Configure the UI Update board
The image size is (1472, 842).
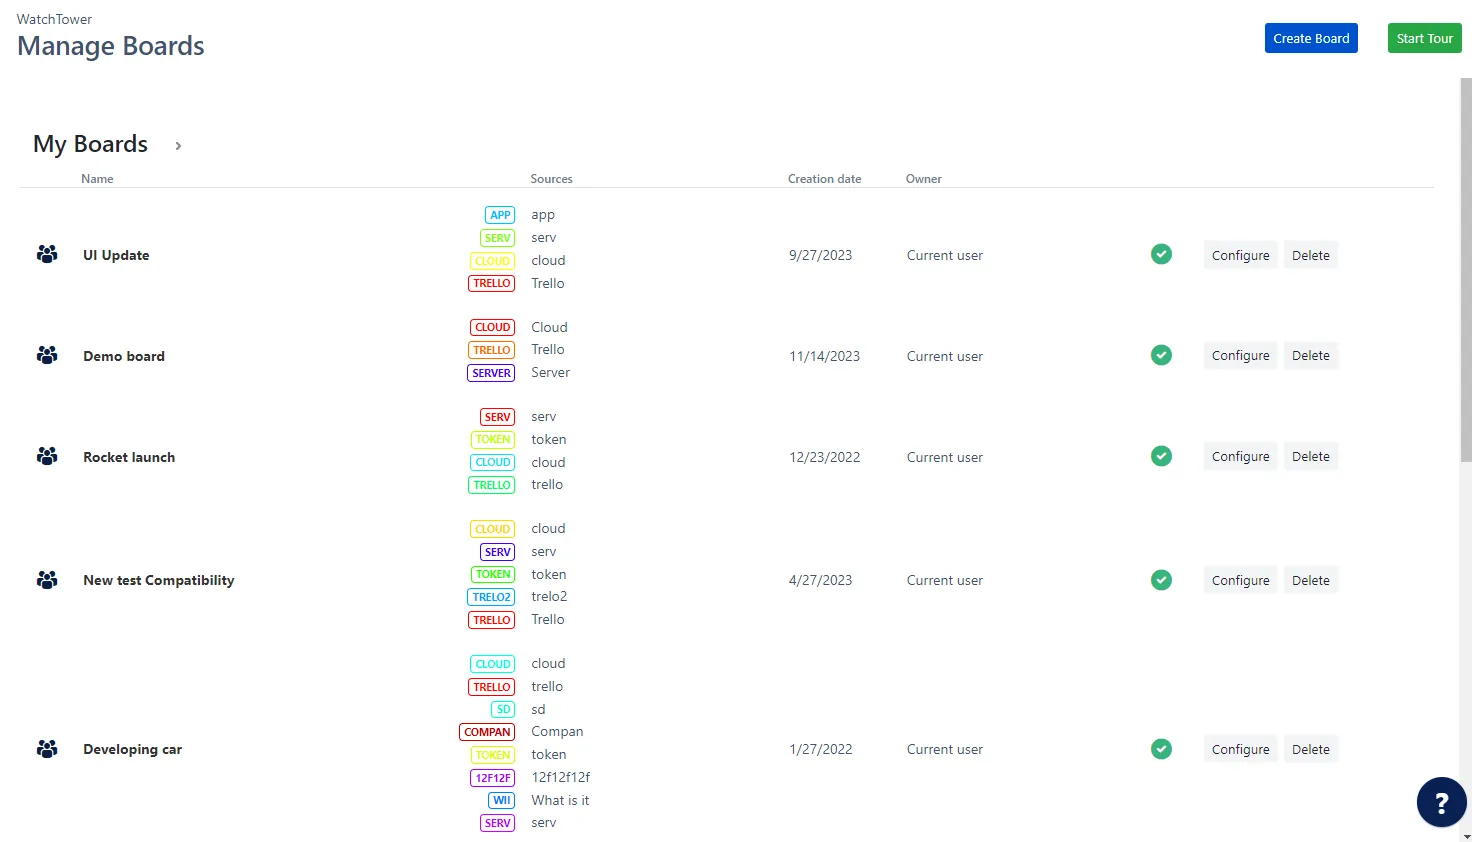coord(1240,255)
